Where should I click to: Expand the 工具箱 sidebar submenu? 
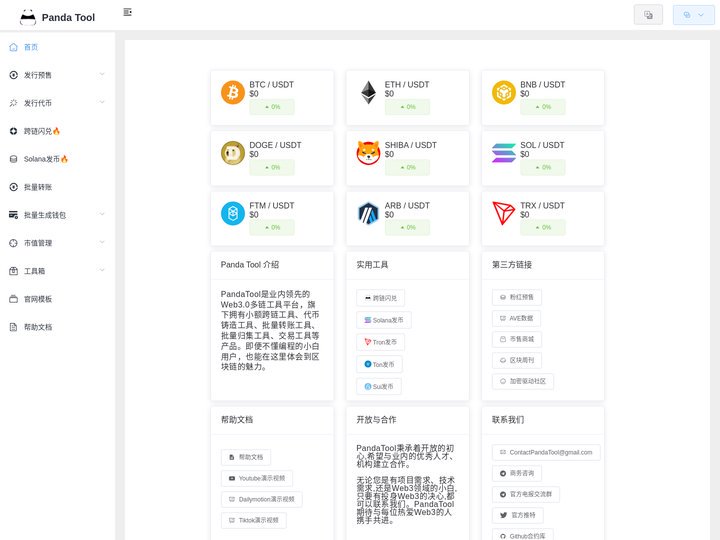tap(57, 271)
